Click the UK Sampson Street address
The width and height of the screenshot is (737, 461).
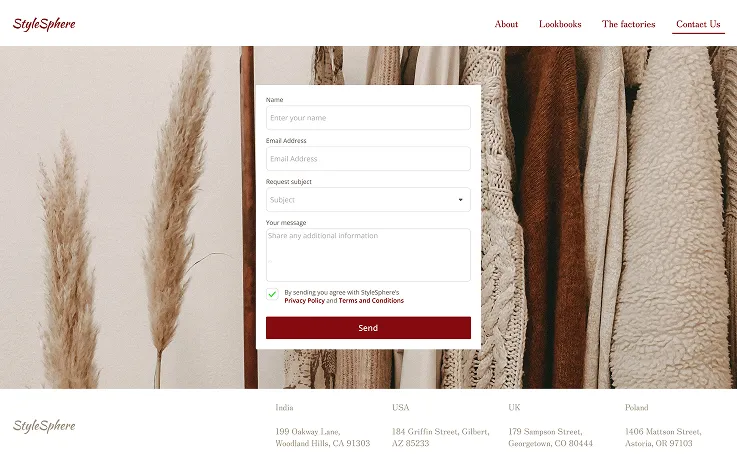(550, 437)
